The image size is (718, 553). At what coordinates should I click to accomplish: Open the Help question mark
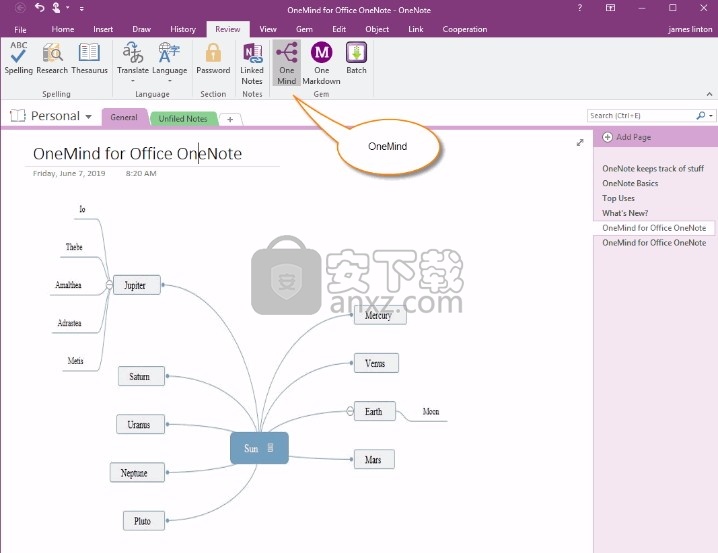point(580,8)
